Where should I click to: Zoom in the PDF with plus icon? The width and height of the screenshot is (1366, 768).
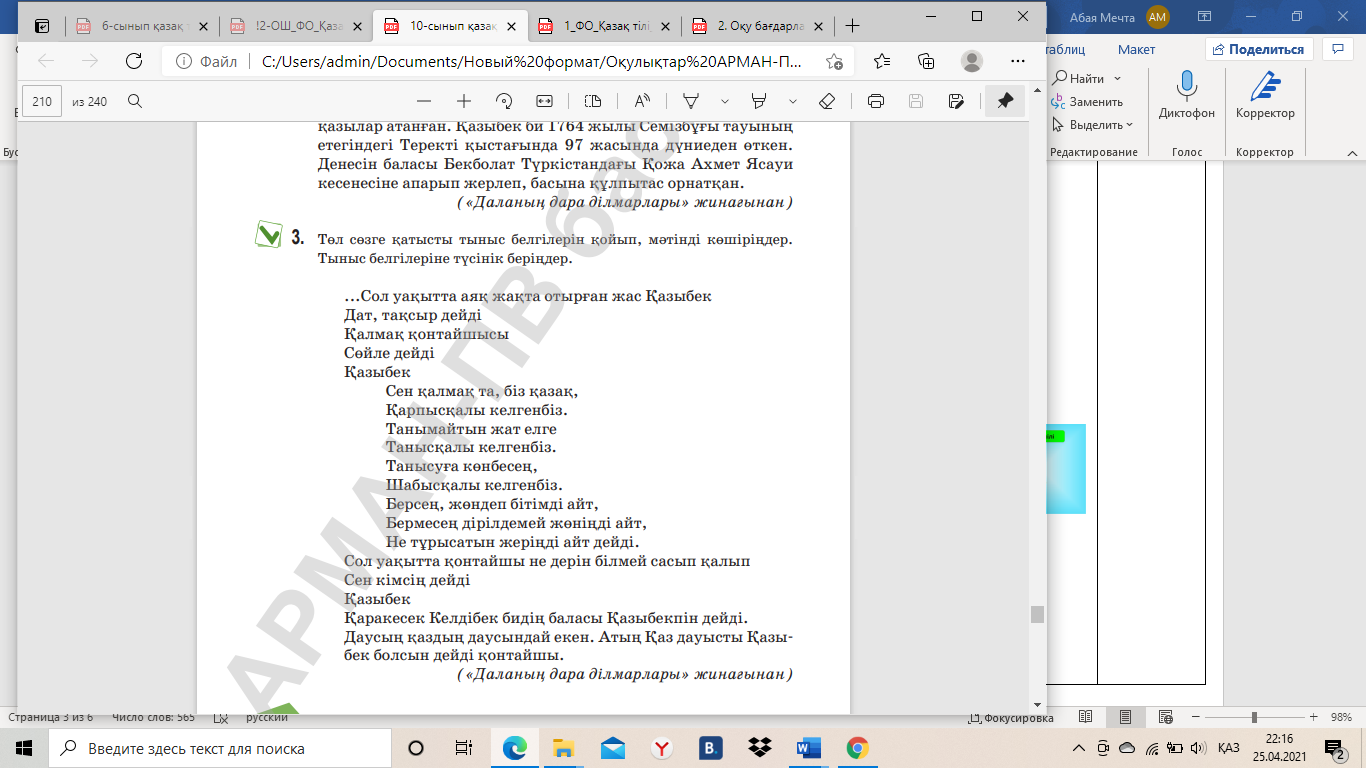pos(464,101)
